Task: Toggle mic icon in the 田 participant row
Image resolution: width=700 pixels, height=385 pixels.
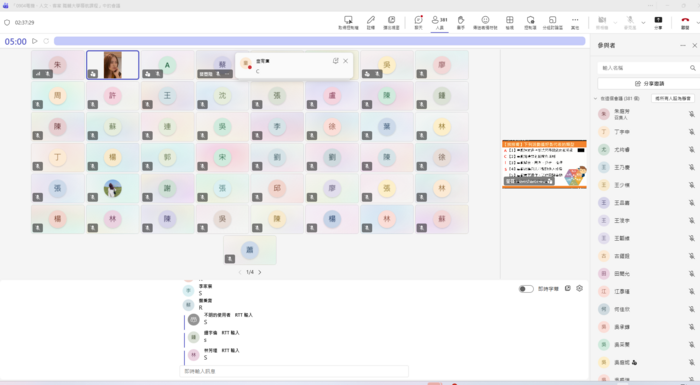Action: (x=692, y=274)
